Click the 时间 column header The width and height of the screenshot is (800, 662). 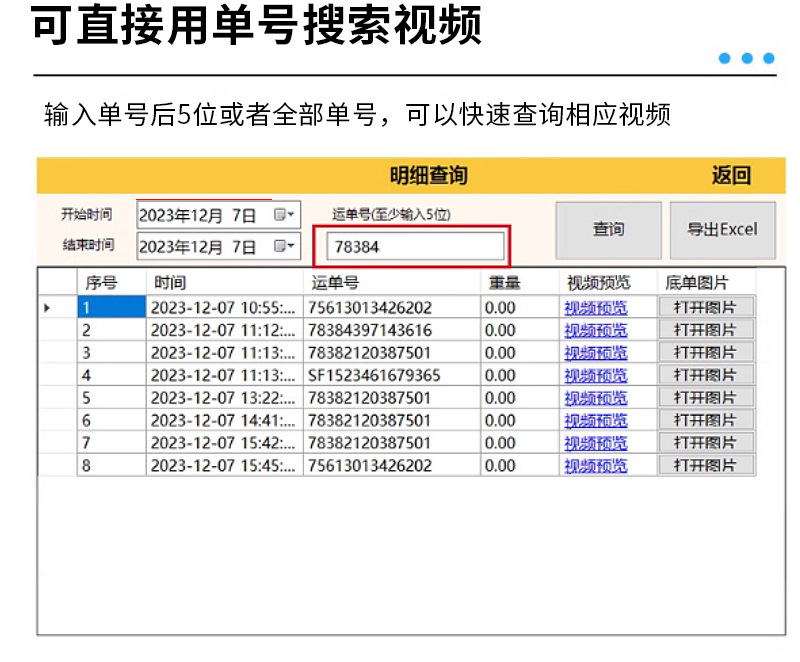coord(225,283)
